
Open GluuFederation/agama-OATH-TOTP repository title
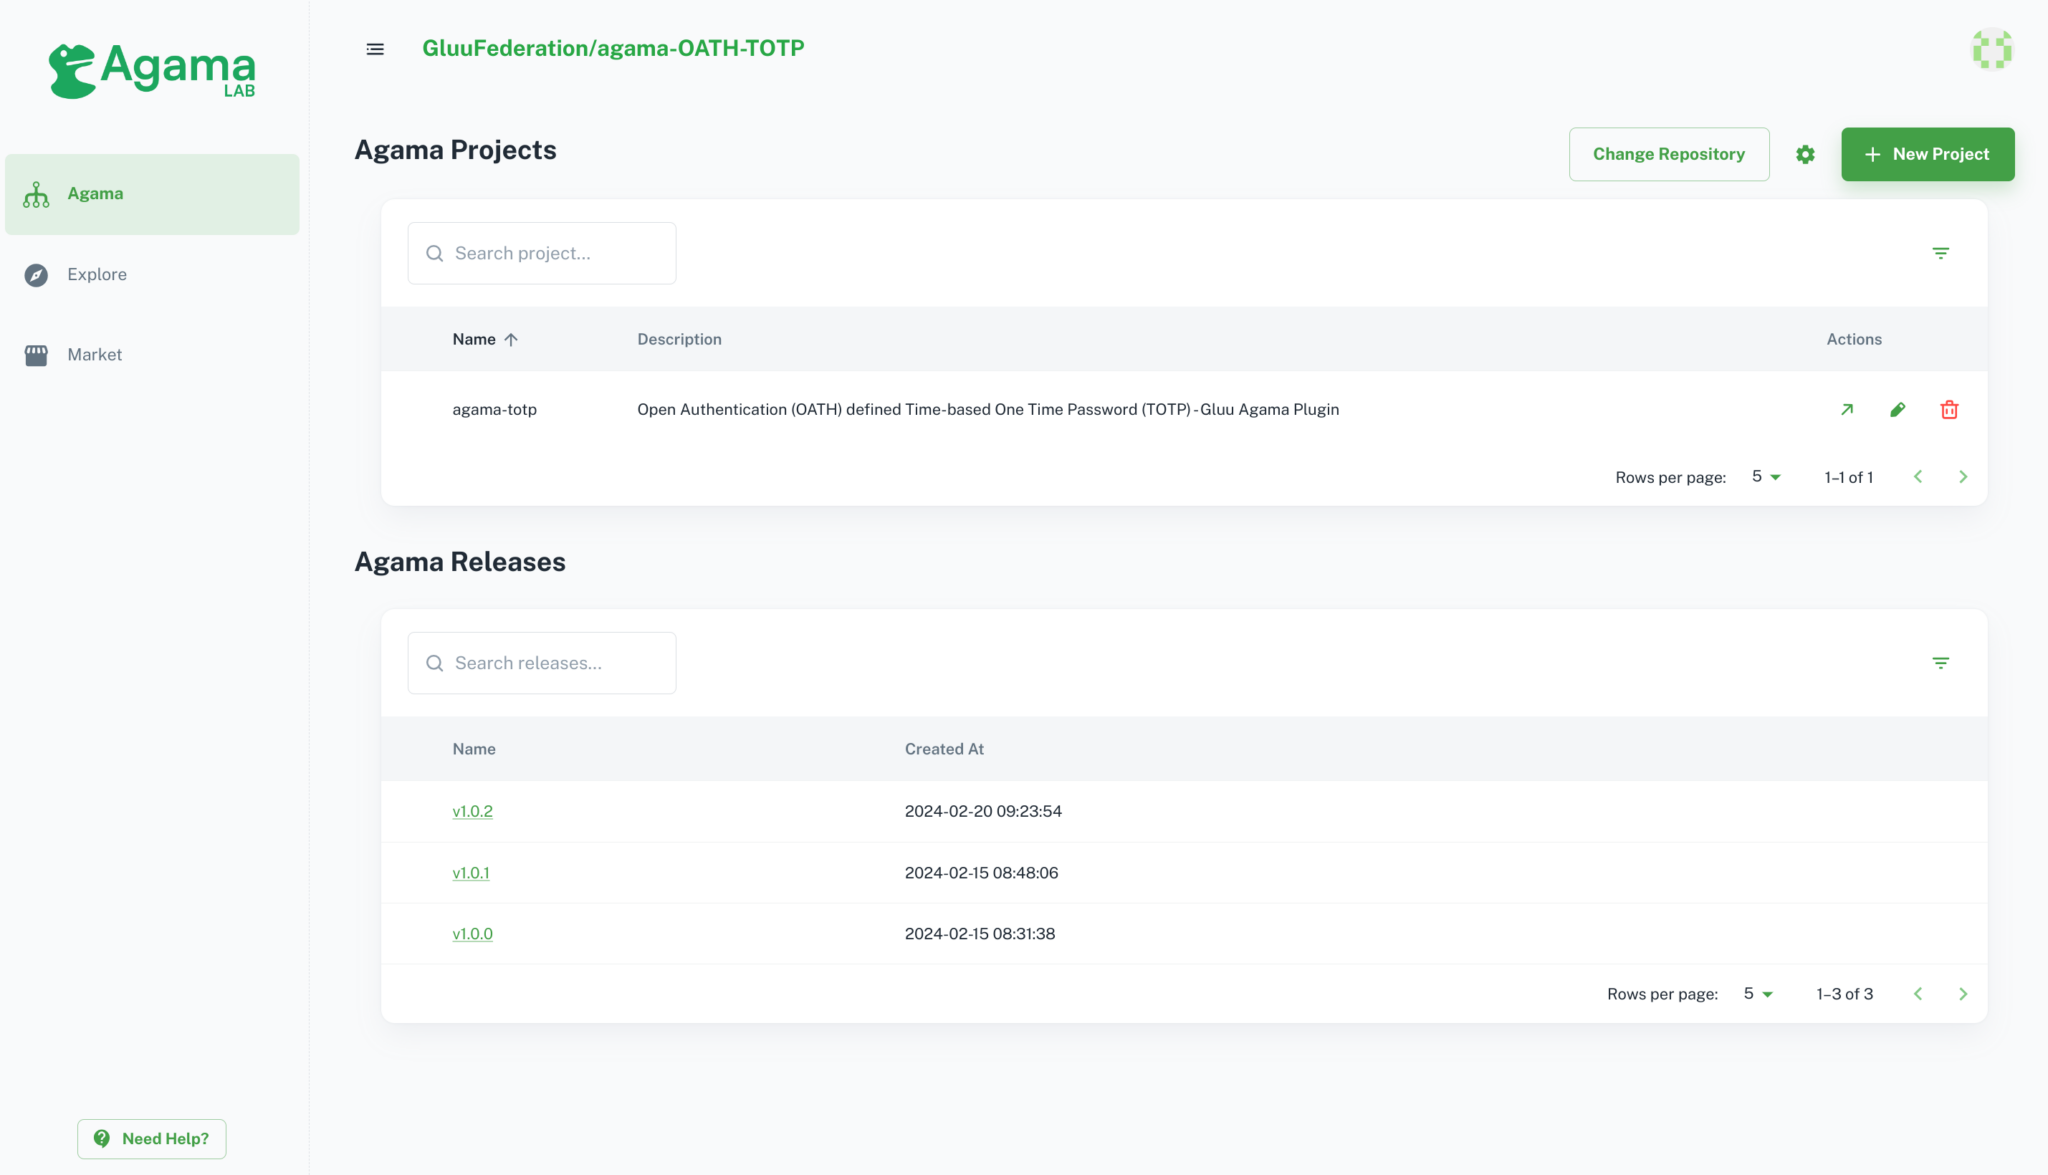click(613, 48)
